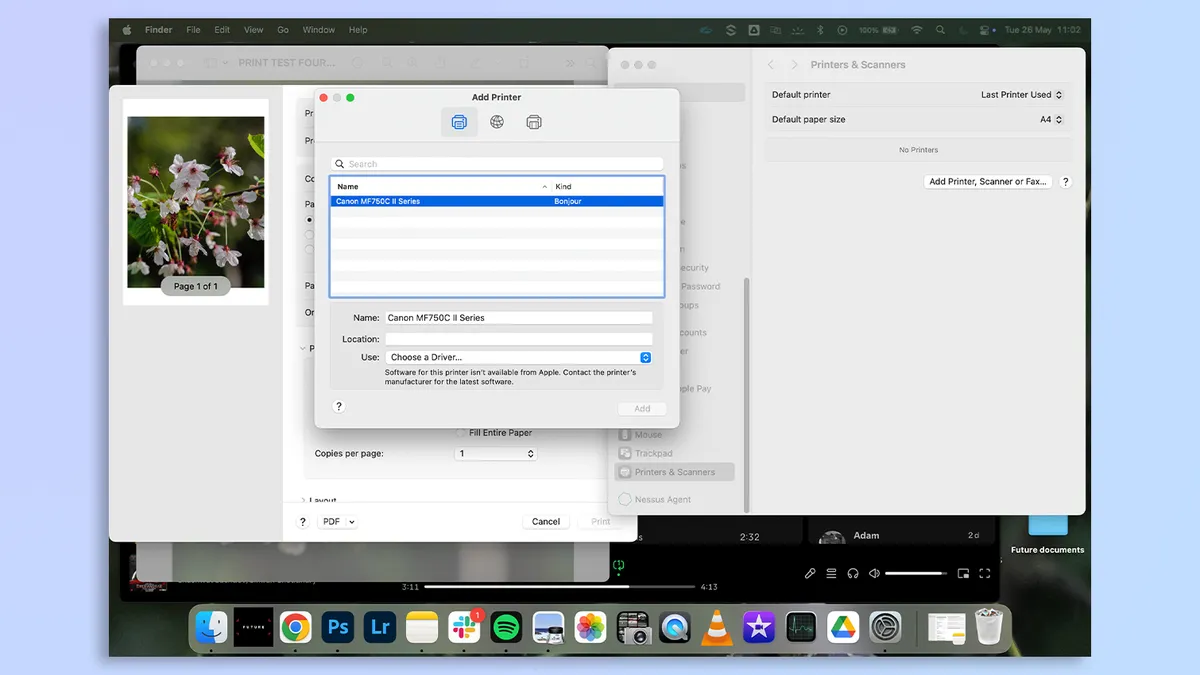Open the PDF dropdown menu

pos(337,522)
